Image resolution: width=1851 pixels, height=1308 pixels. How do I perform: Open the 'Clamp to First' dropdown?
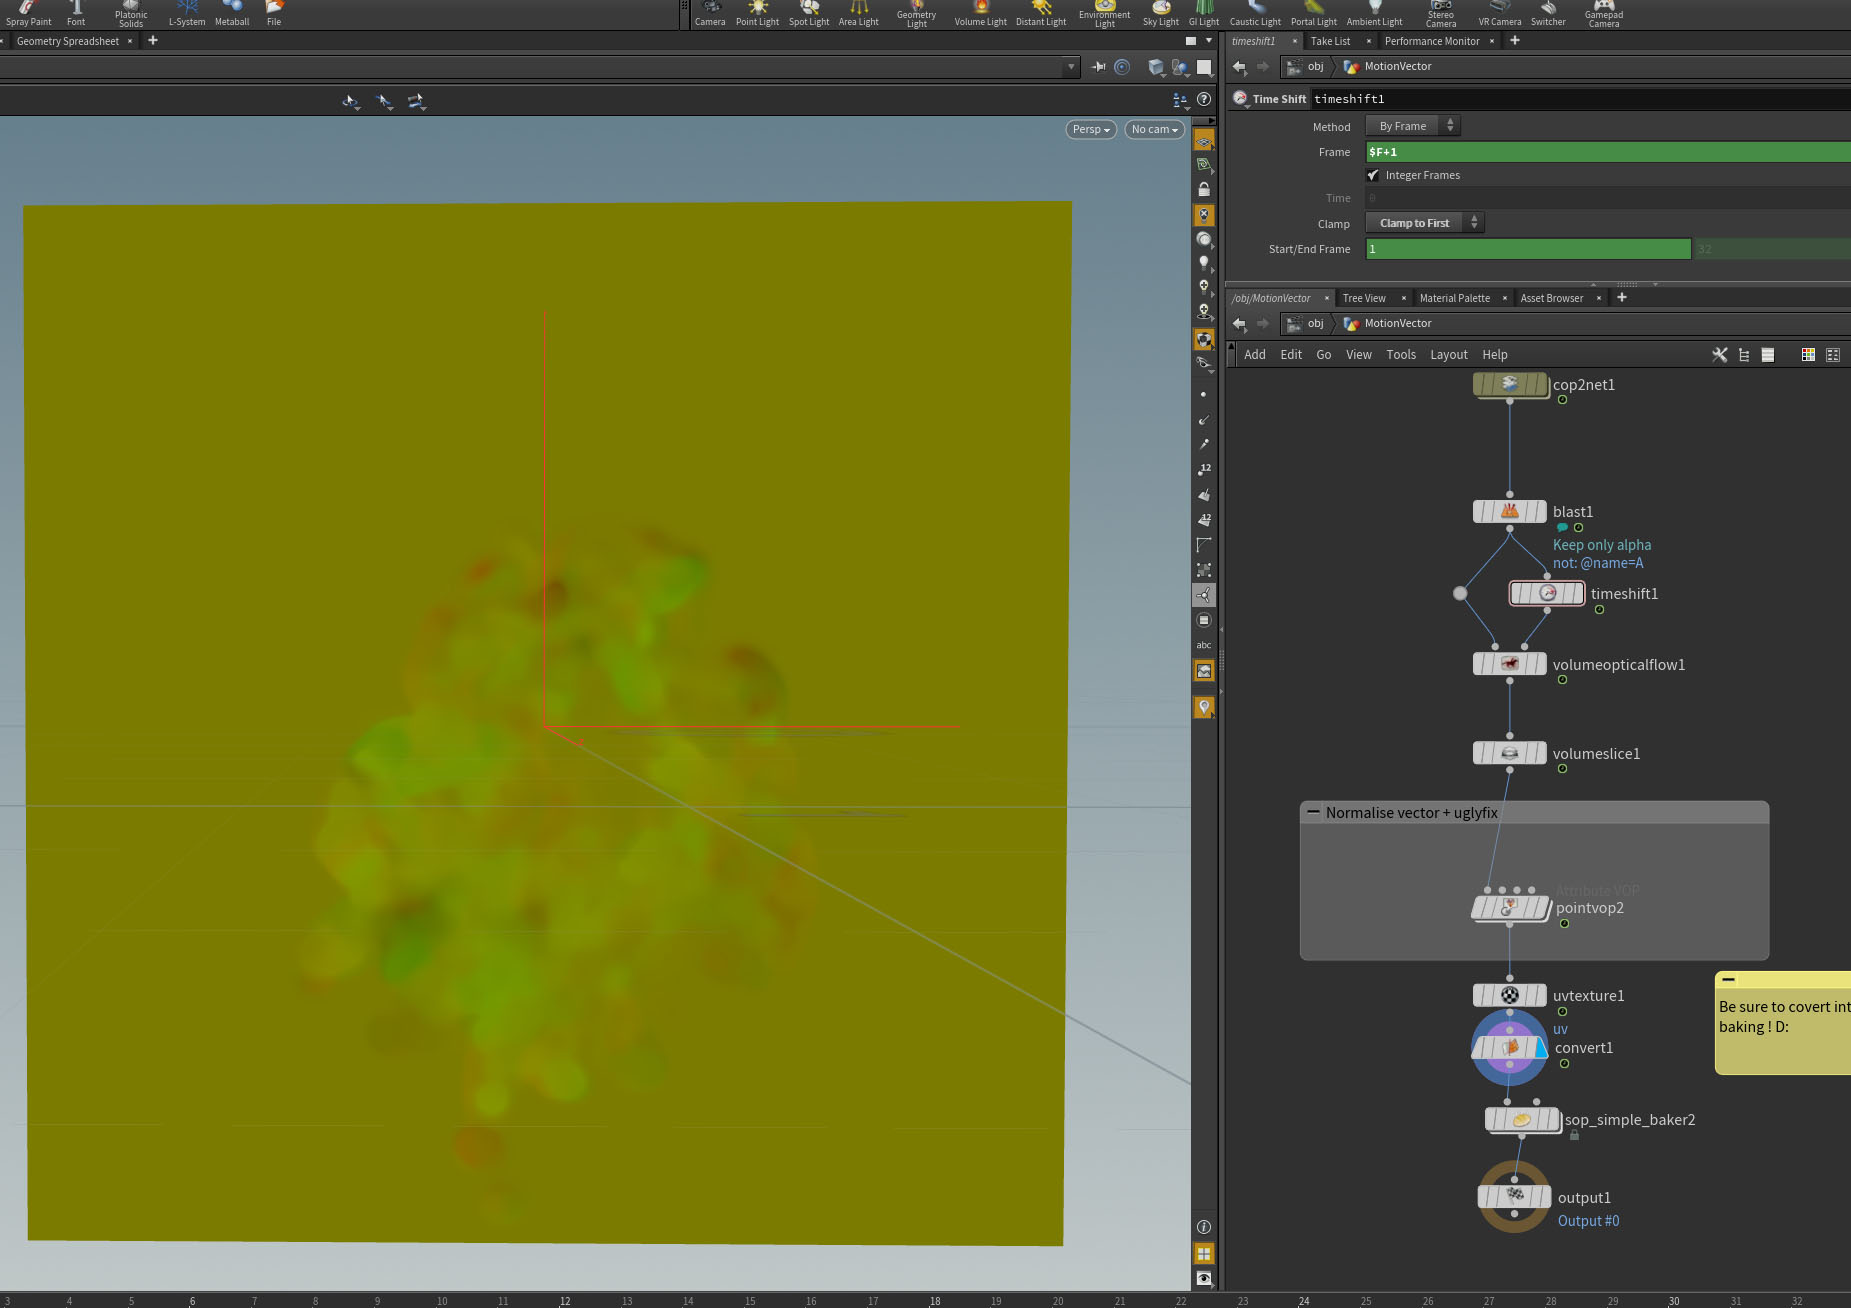(1424, 222)
